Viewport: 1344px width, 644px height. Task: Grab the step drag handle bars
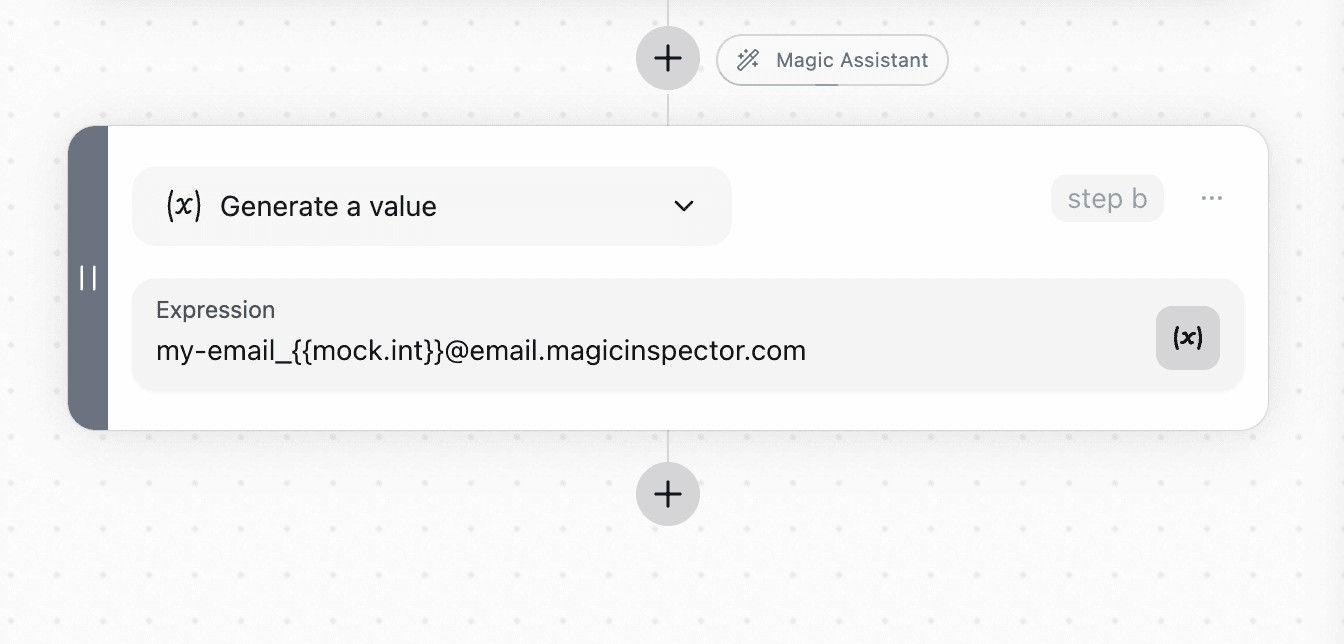click(x=88, y=278)
